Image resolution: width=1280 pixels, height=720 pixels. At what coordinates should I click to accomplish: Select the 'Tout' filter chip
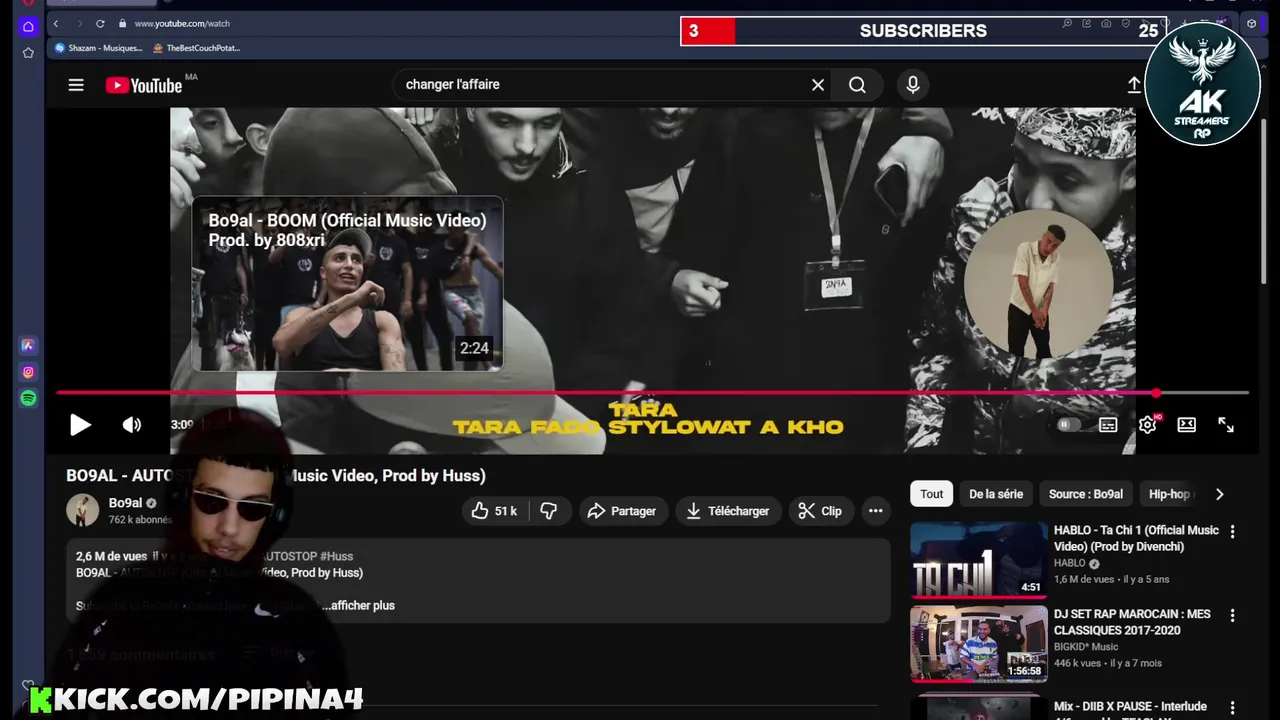(932, 494)
